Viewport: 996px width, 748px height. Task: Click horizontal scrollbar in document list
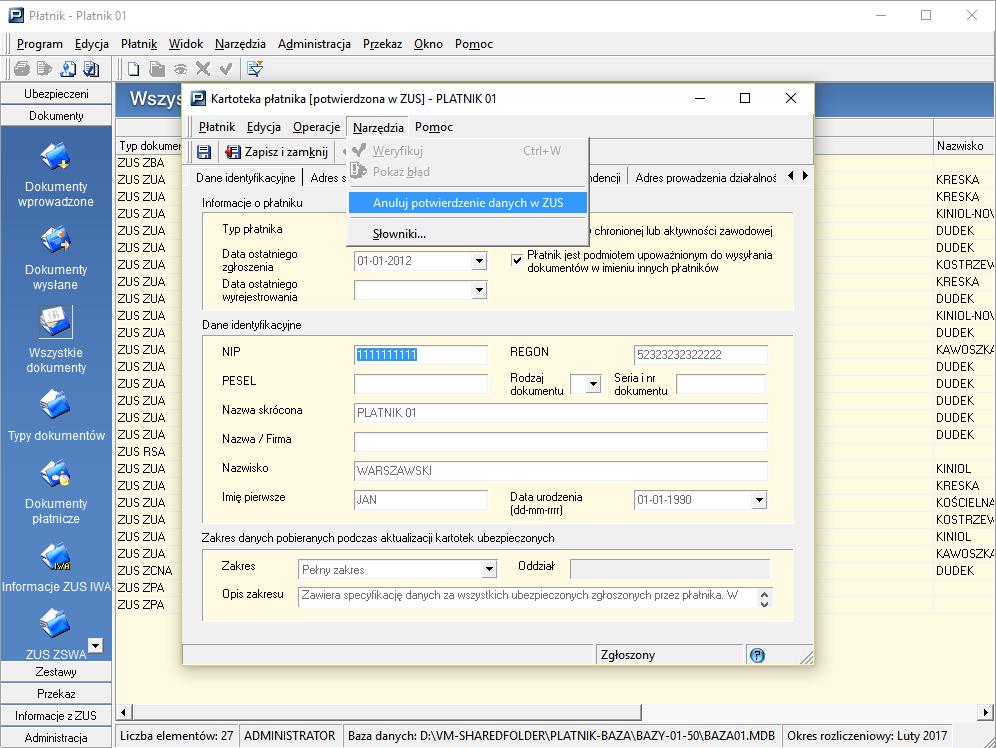pos(386,712)
